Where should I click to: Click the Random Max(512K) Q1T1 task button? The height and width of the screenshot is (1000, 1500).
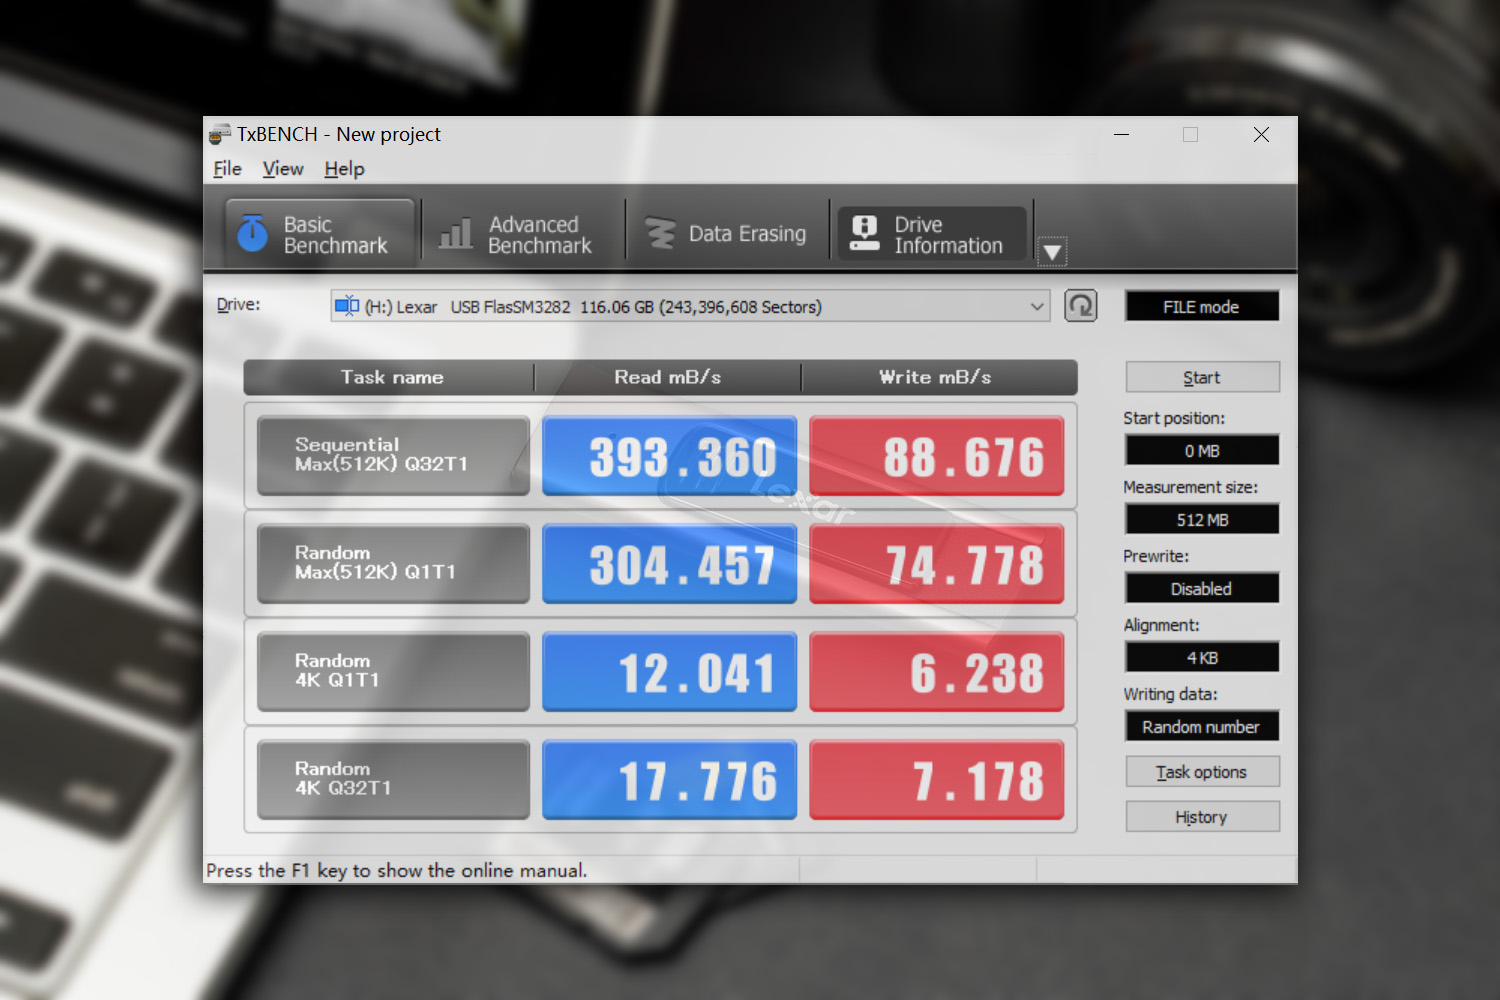point(393,564)
